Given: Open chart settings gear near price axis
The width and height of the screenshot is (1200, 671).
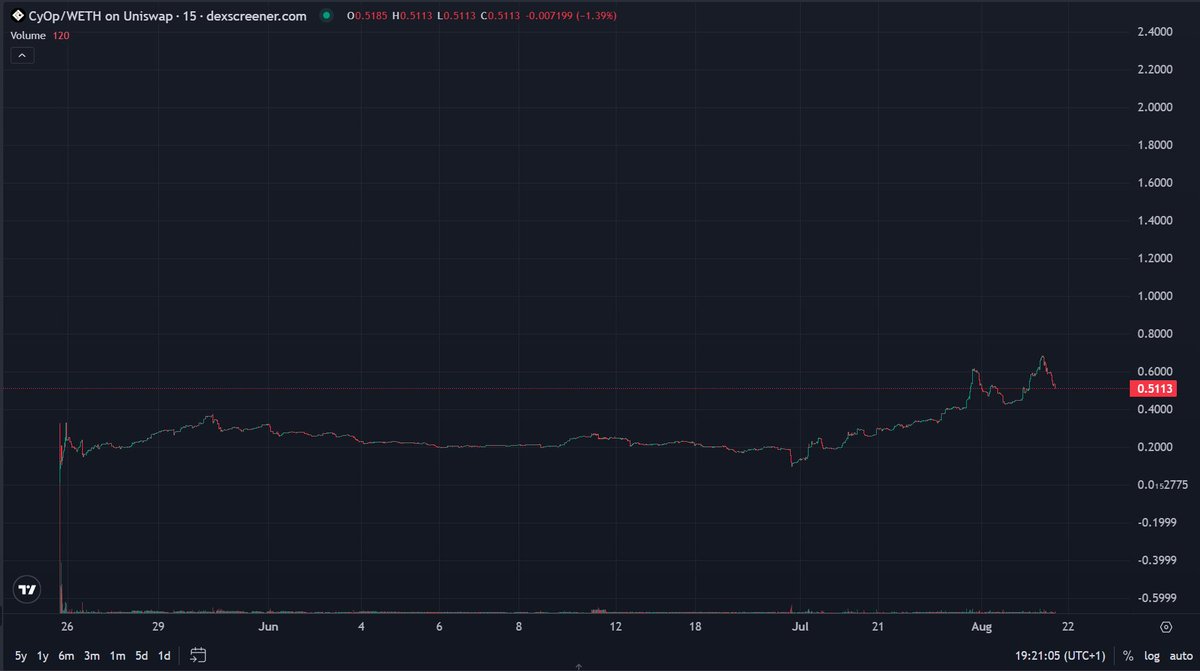Looking at the screenshot, I should [x=1165, y=627].
